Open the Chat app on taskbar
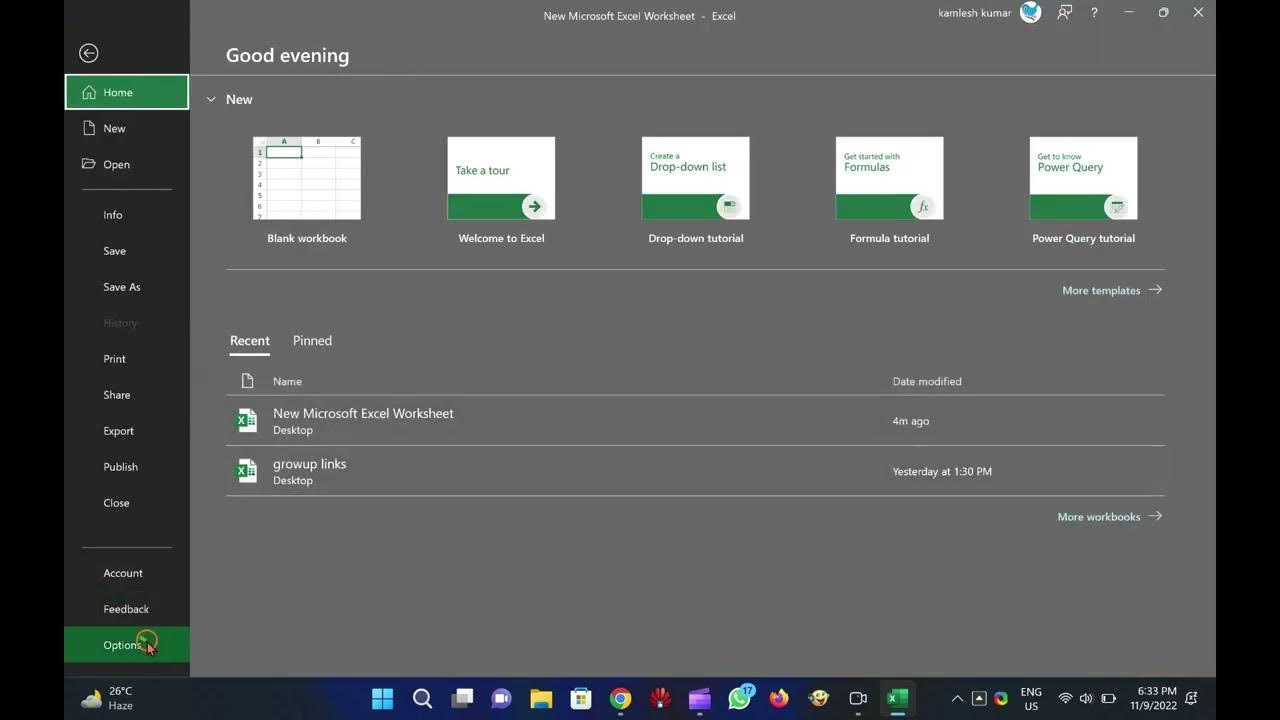1280x720 pixels. (501, 698)
